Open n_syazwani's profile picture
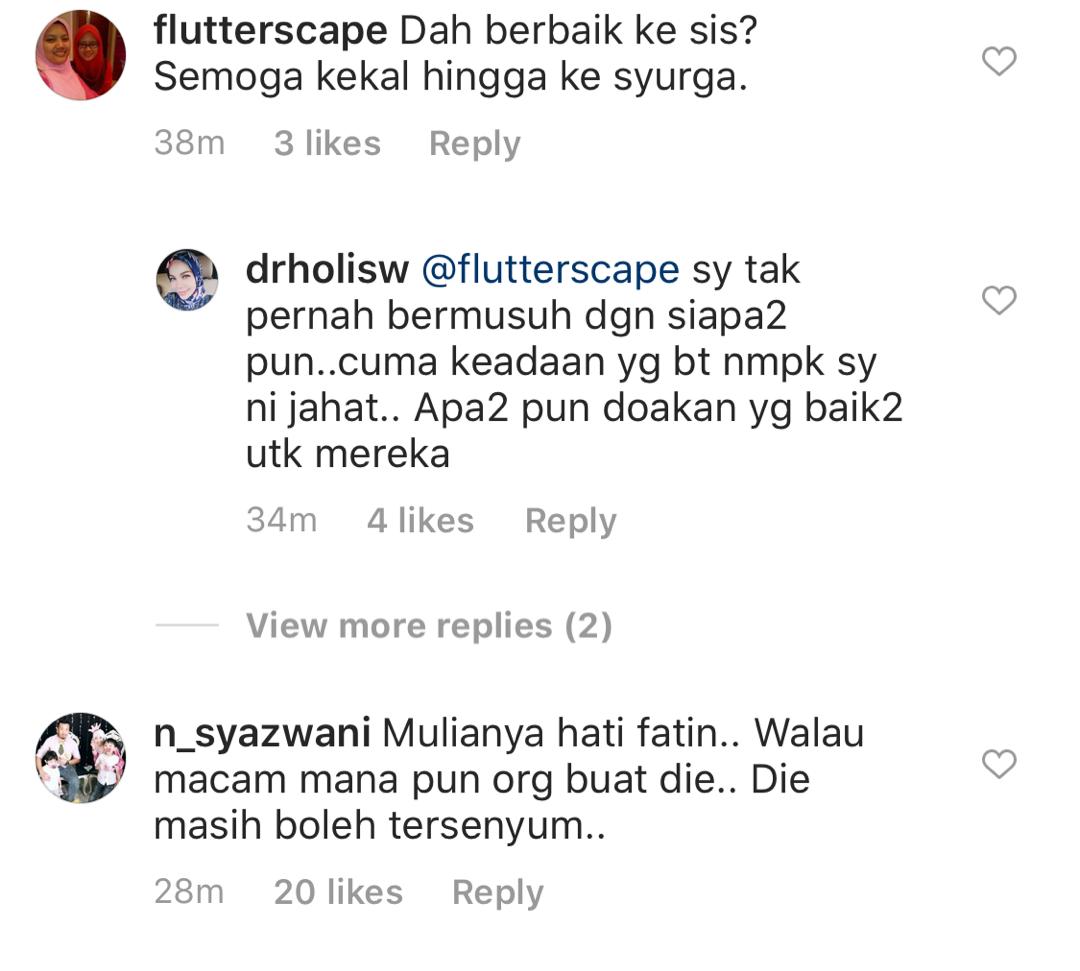This screenshot has width=1080, height=971. (81, 758)
